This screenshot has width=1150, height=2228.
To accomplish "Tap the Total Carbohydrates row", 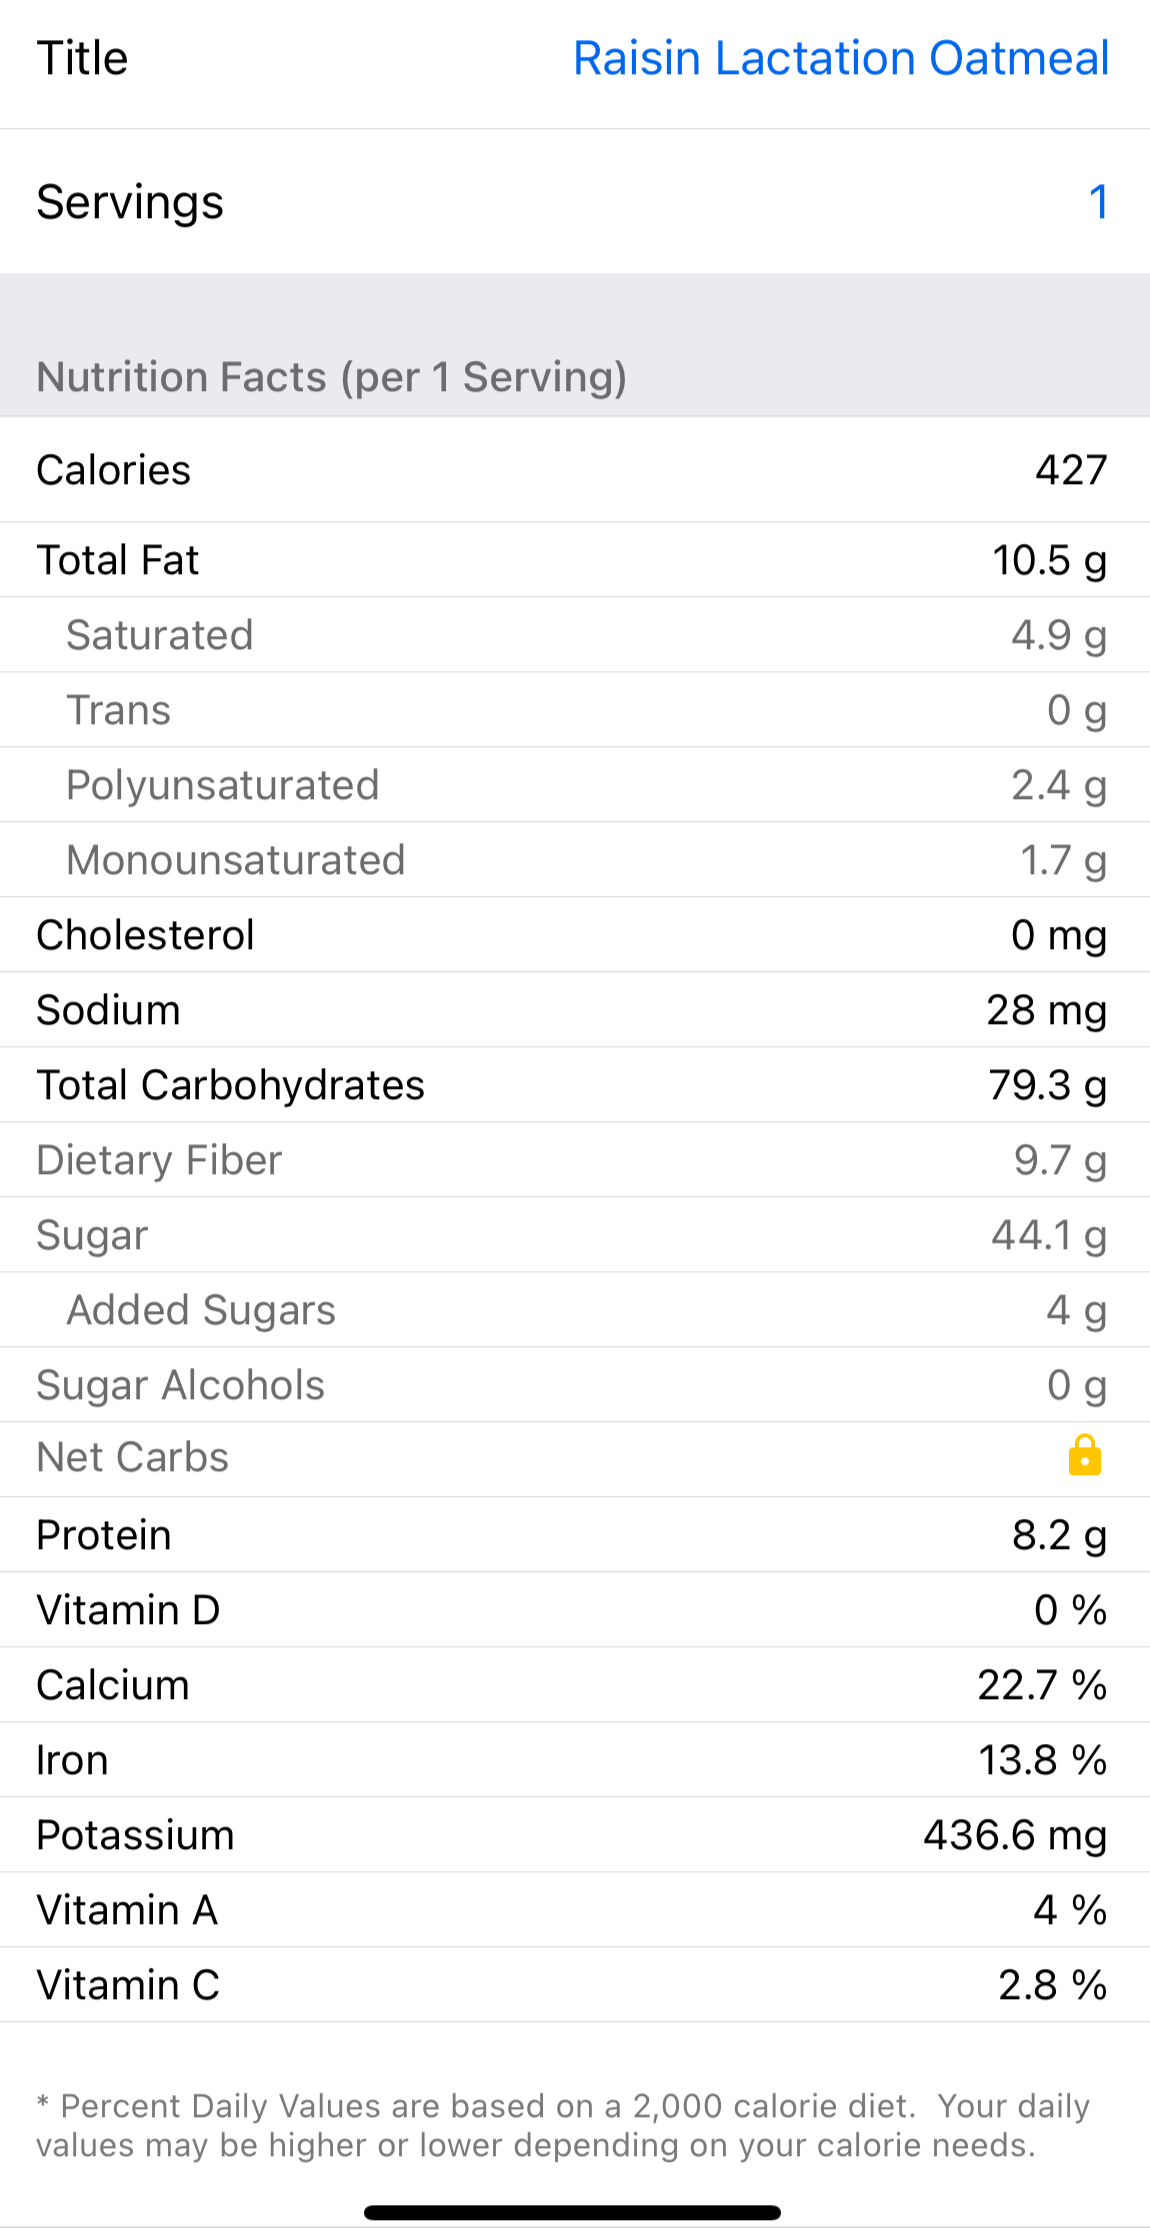I will tap(575, 1085).
